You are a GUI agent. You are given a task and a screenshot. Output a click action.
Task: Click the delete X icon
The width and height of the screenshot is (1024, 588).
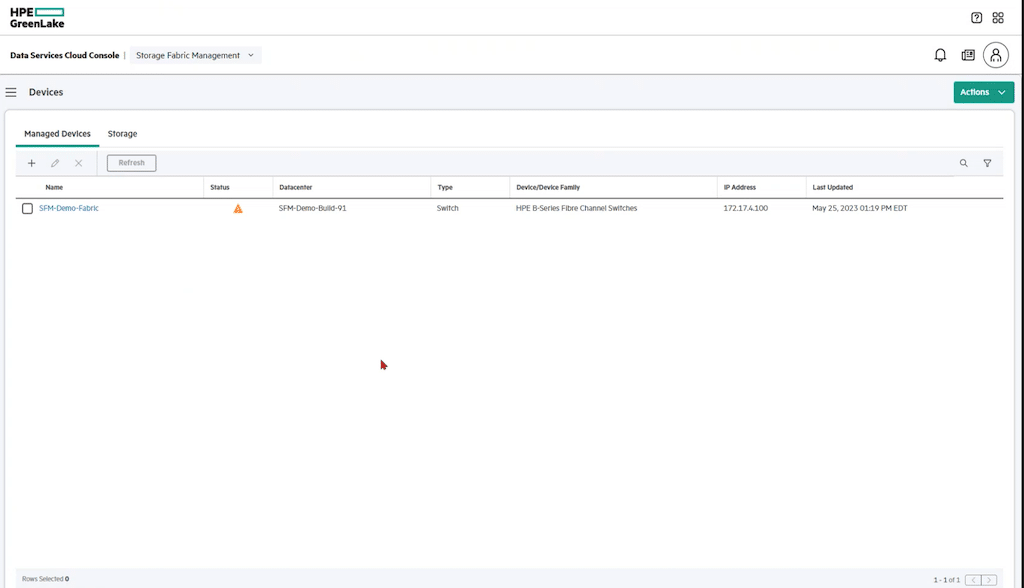tap(78, 163)
